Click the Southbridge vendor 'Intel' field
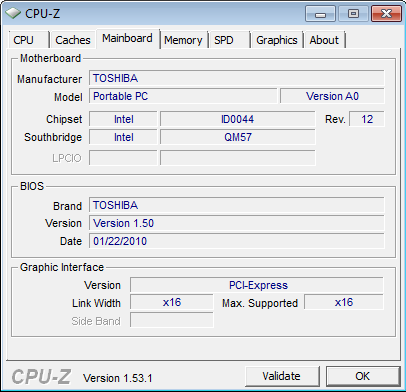Image resolution: width=406 pixels, height=392 pixels. [123, 137]
